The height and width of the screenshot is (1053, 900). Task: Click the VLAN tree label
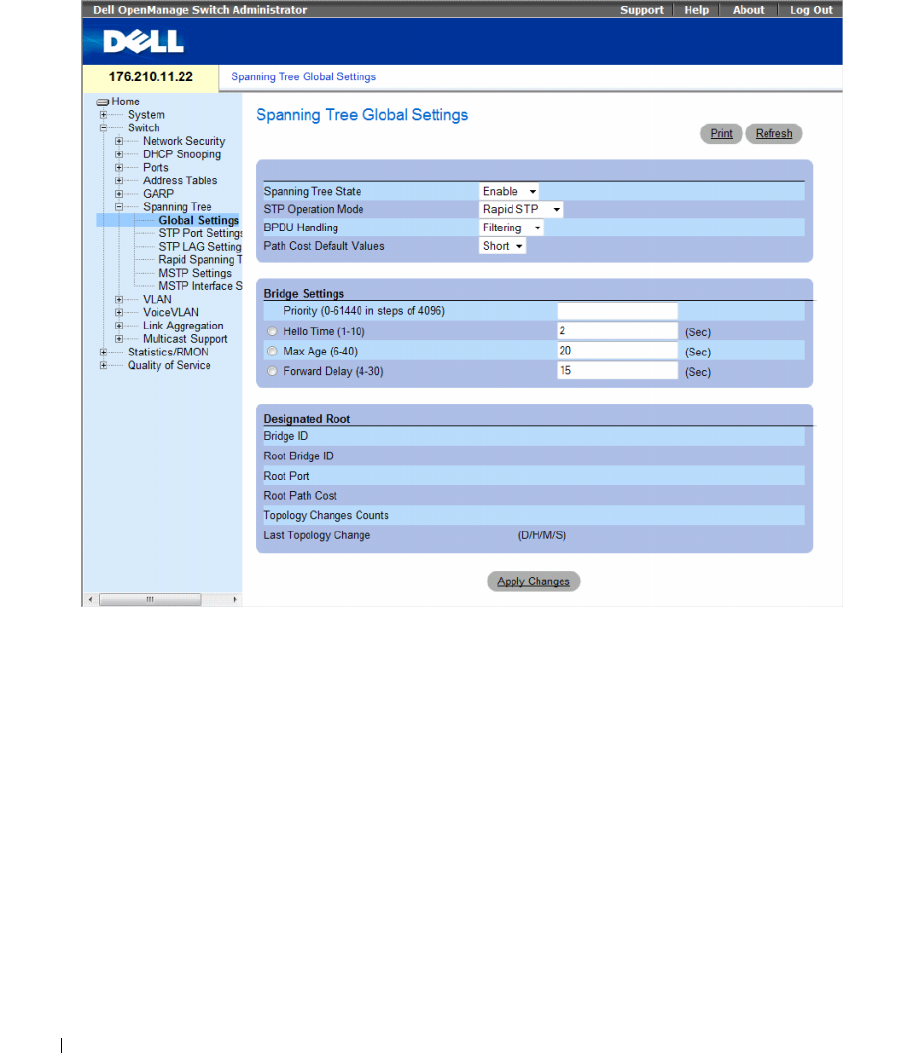tap(157, 300)
